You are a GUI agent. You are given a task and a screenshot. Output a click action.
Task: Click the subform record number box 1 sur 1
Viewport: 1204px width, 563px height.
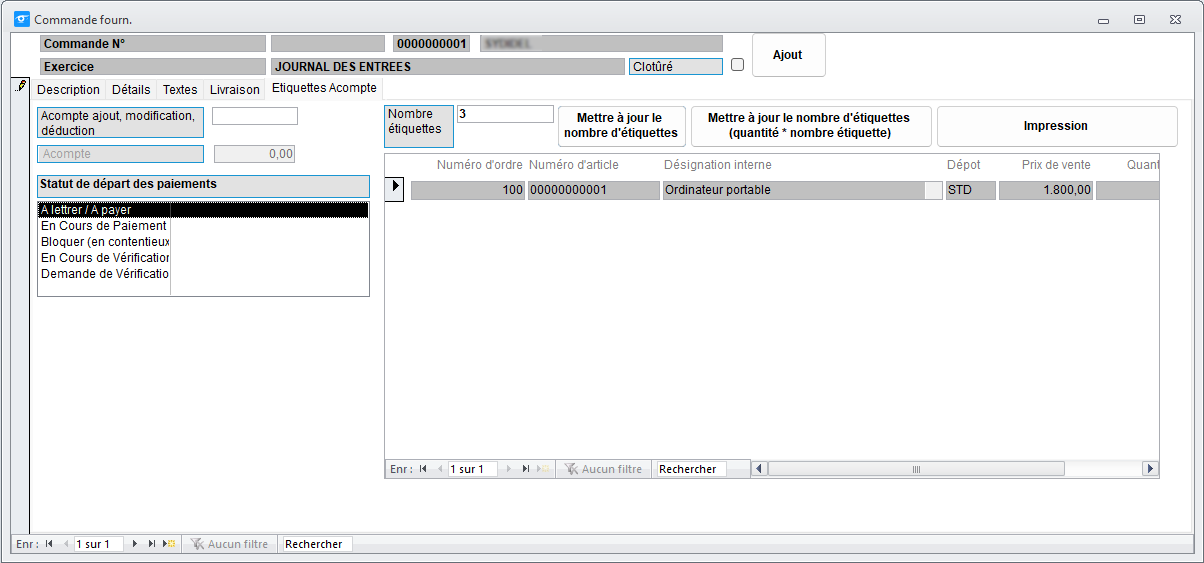472,469
